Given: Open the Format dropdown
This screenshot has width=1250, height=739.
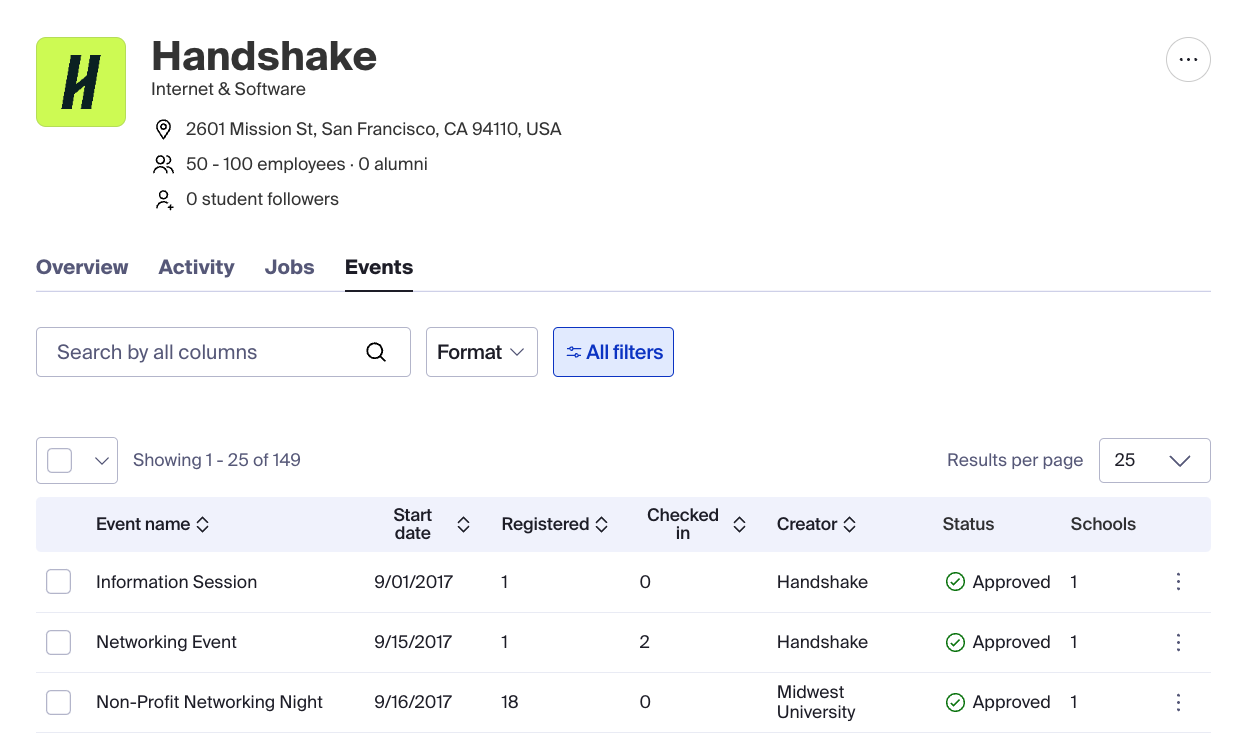Looking at the screenshot, I should (x=482, y=352).
